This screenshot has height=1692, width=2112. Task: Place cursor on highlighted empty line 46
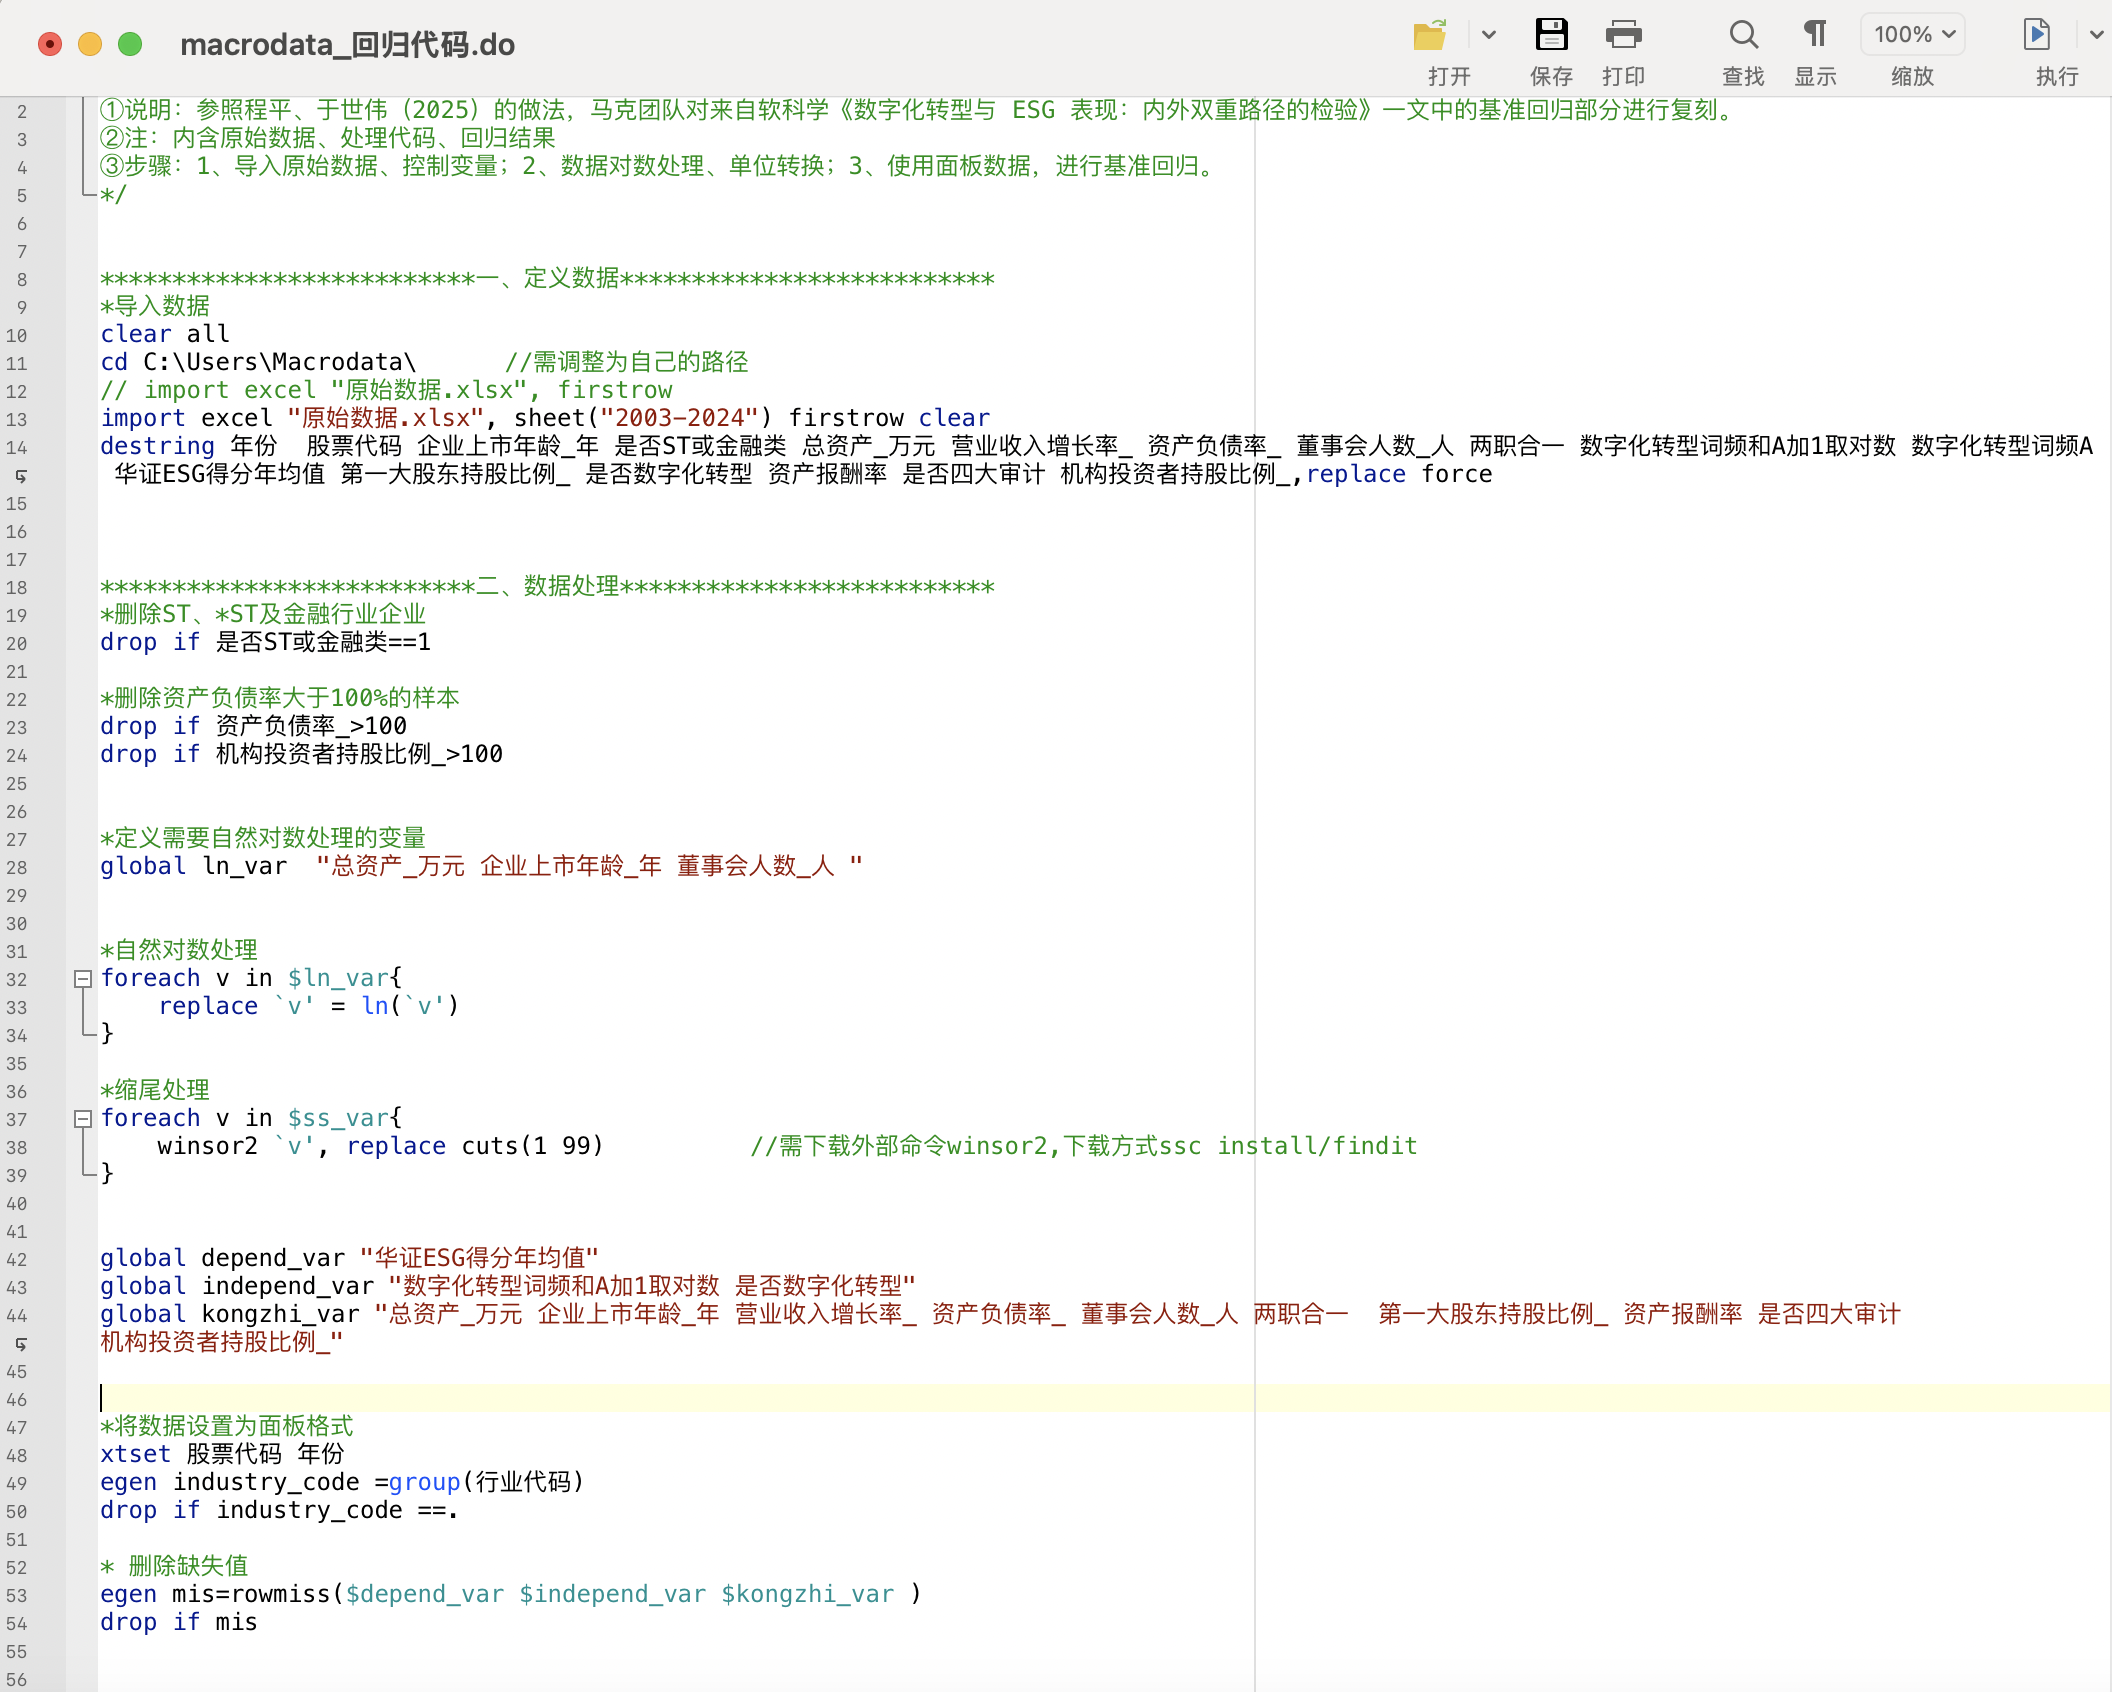(600, 1398)
